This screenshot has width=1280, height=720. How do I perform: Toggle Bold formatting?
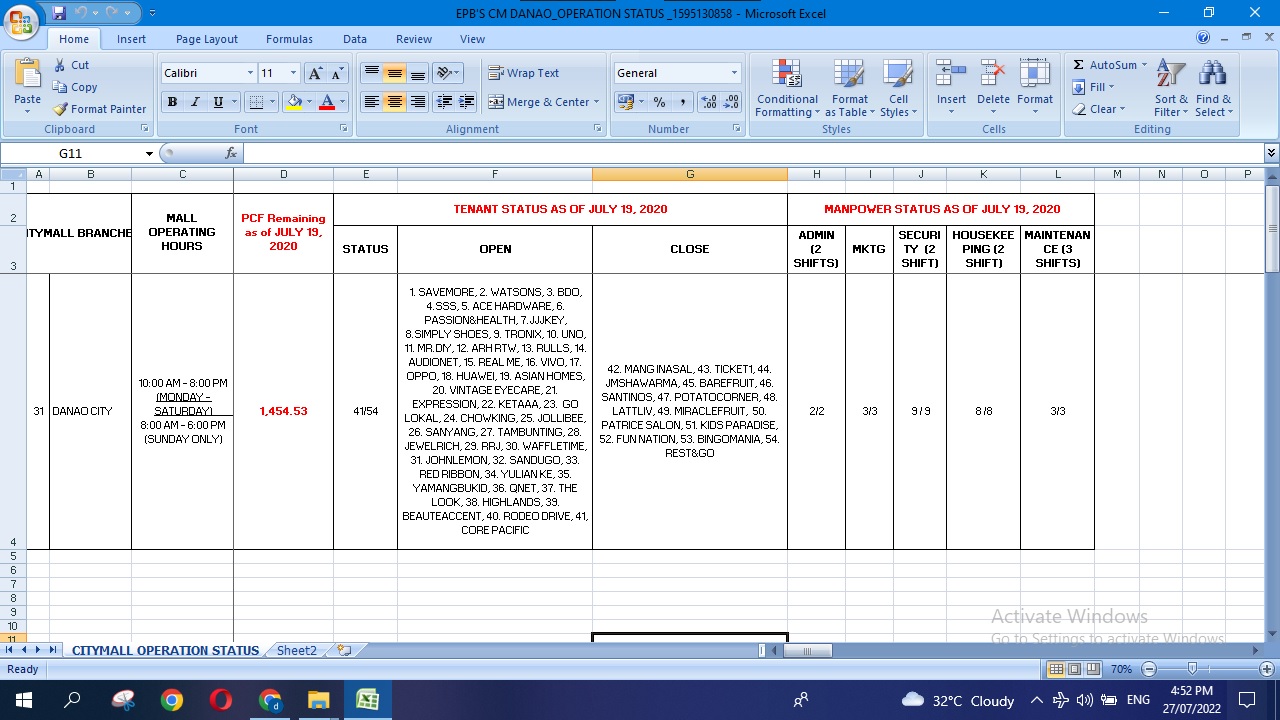pyautogui.click(x=172, y=102)
